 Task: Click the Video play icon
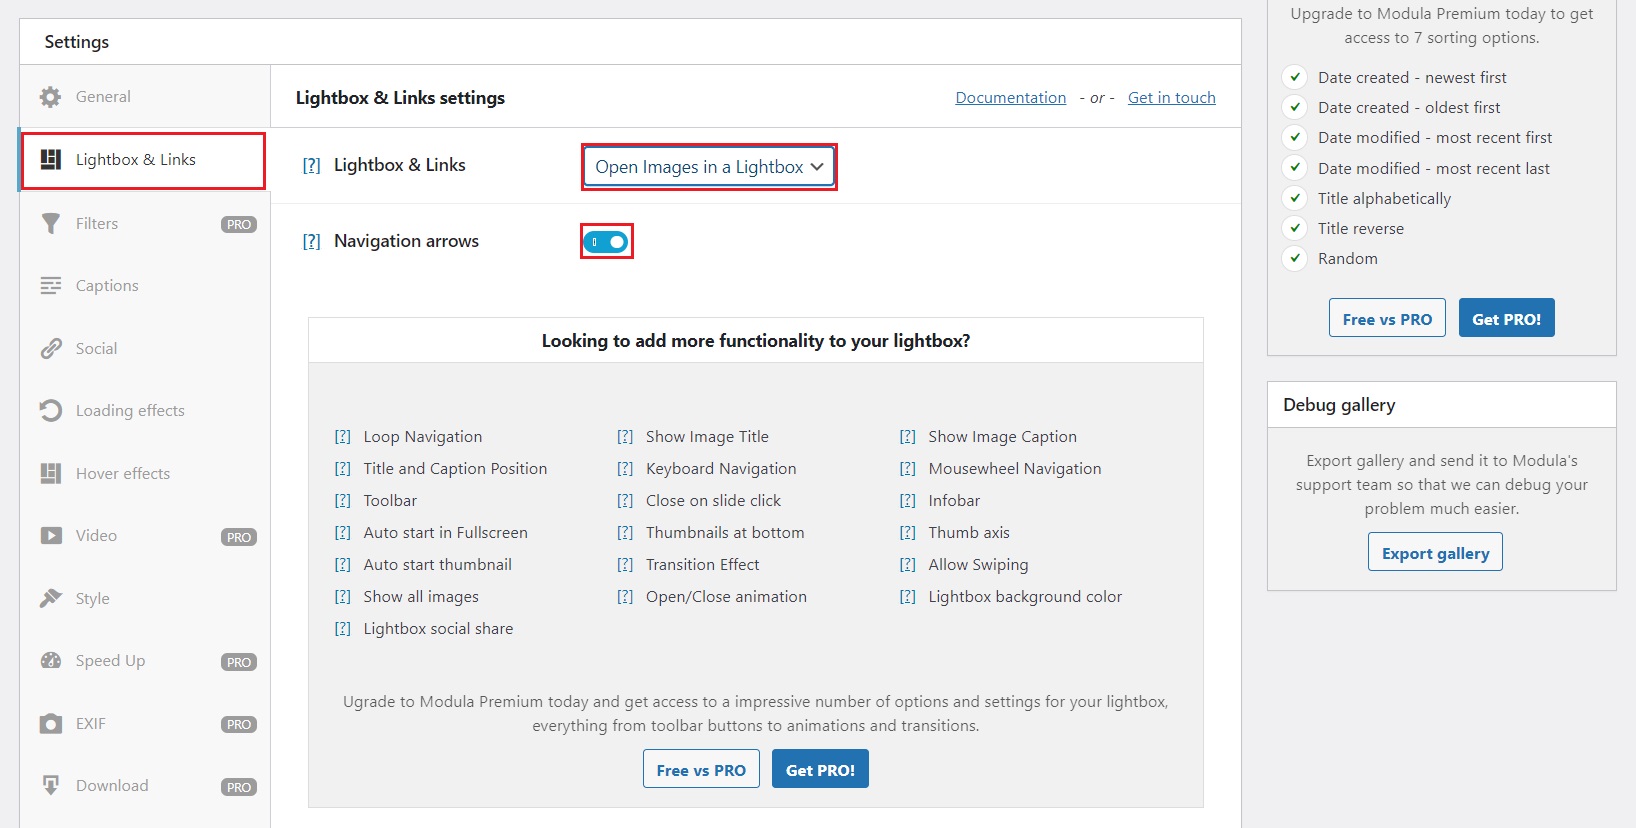(x=50, y=536)
